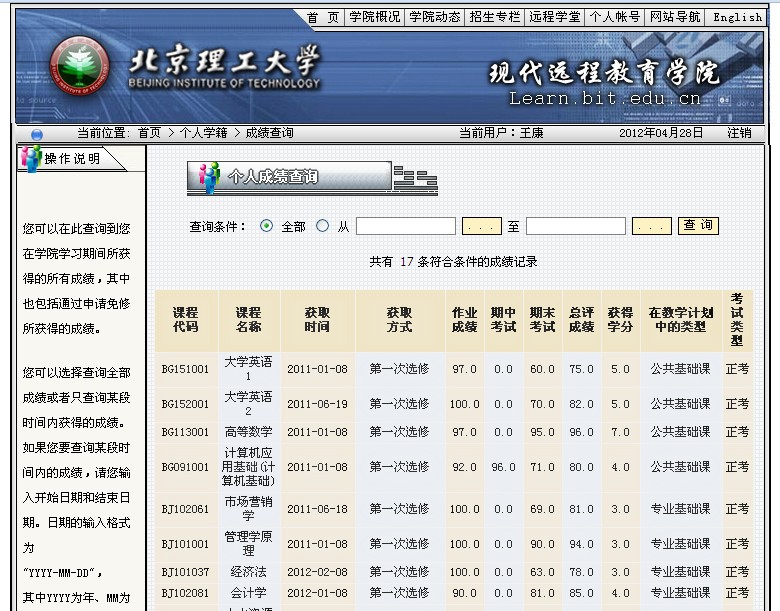This screenshot has height=611, width=780.
Task: Click total score 96.0 in 高等数学 row
Action: pyautogui.click(x=582, y=432)
